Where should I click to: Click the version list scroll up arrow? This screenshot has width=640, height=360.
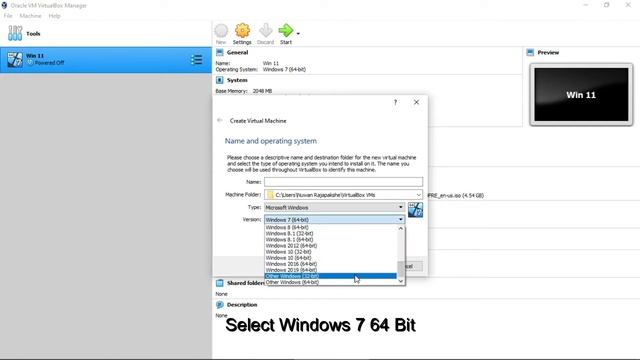pyautogui.click(x=400, y=229)
